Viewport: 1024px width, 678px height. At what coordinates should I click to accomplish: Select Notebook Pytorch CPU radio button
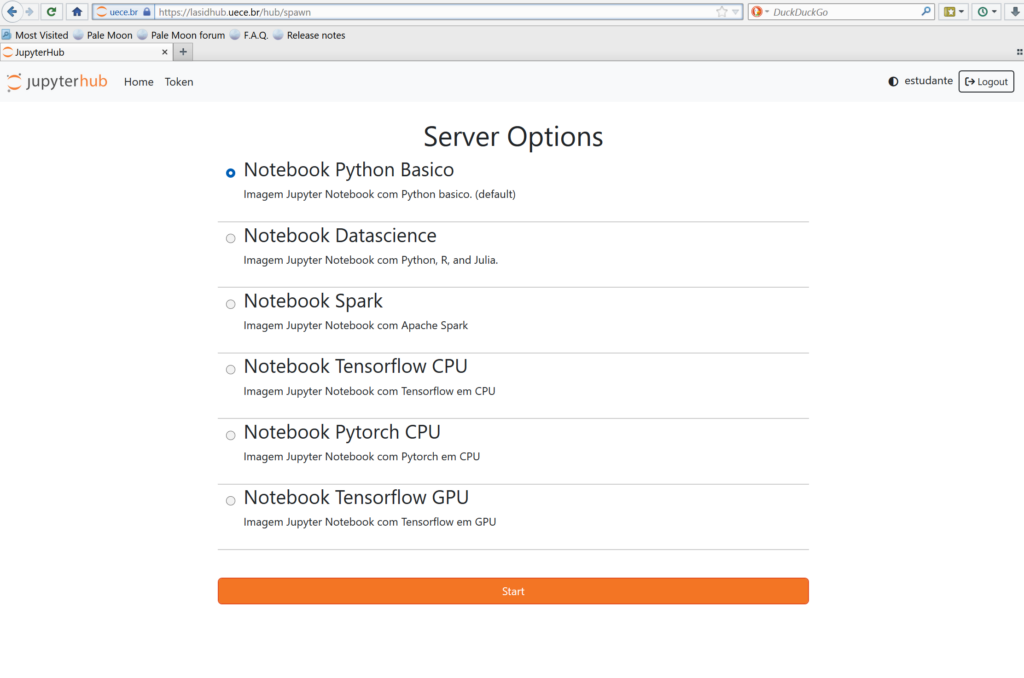(231, 436)
